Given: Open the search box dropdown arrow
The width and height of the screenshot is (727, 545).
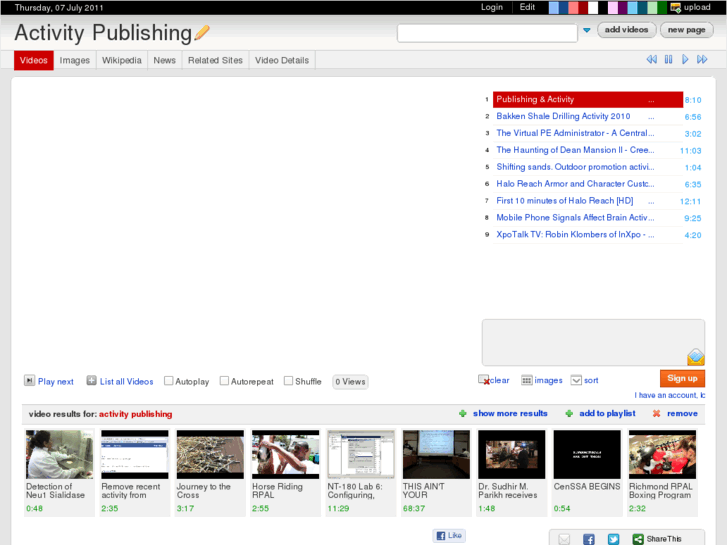Looking at the screenshot, I should click(x=587, y=30).
